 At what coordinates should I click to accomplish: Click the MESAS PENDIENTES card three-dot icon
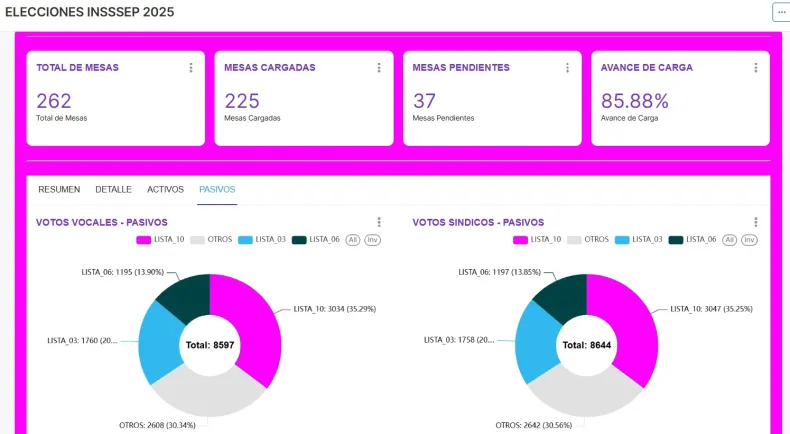(x=567, y=68)
